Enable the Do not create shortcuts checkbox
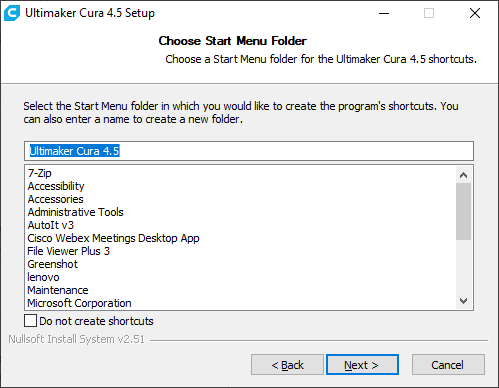The image size is (499, 388). pyautogui.click(x=30, y=321)
